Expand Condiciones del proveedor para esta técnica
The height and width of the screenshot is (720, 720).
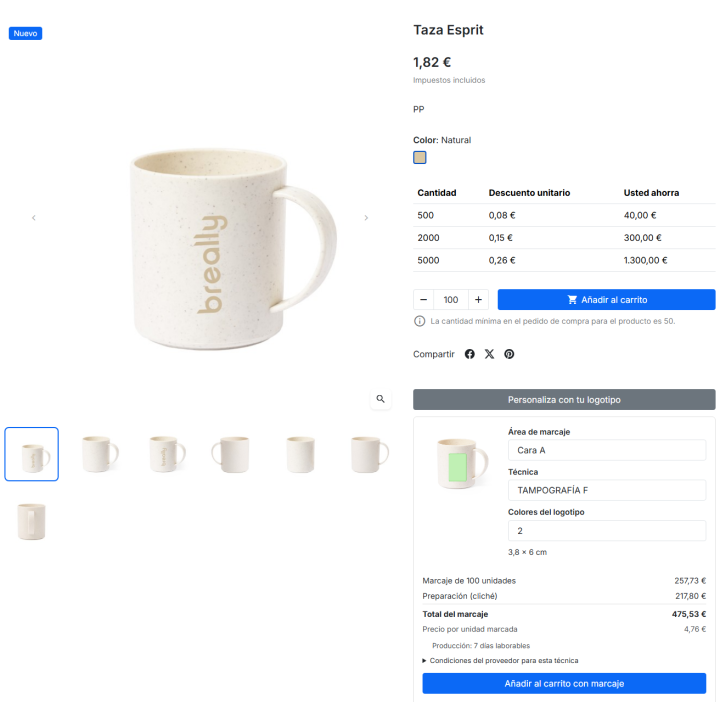click(501, 661)
